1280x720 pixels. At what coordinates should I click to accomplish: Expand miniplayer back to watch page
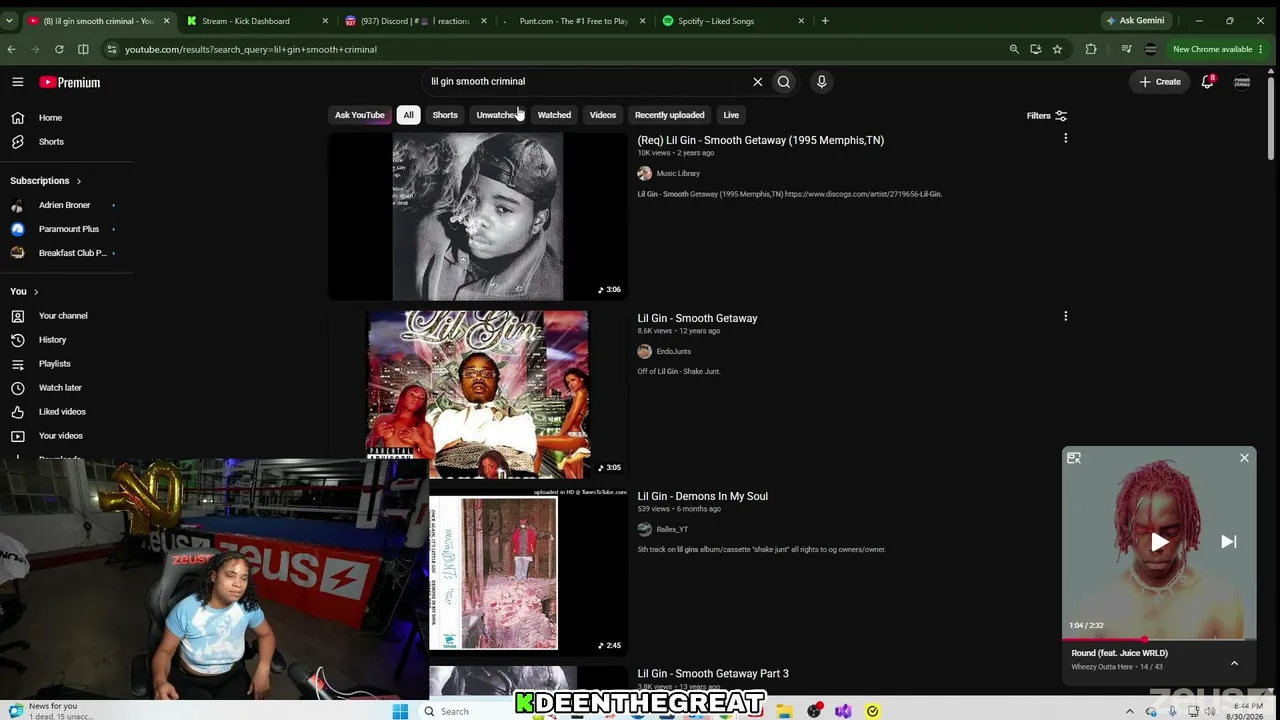[1074, 458]
